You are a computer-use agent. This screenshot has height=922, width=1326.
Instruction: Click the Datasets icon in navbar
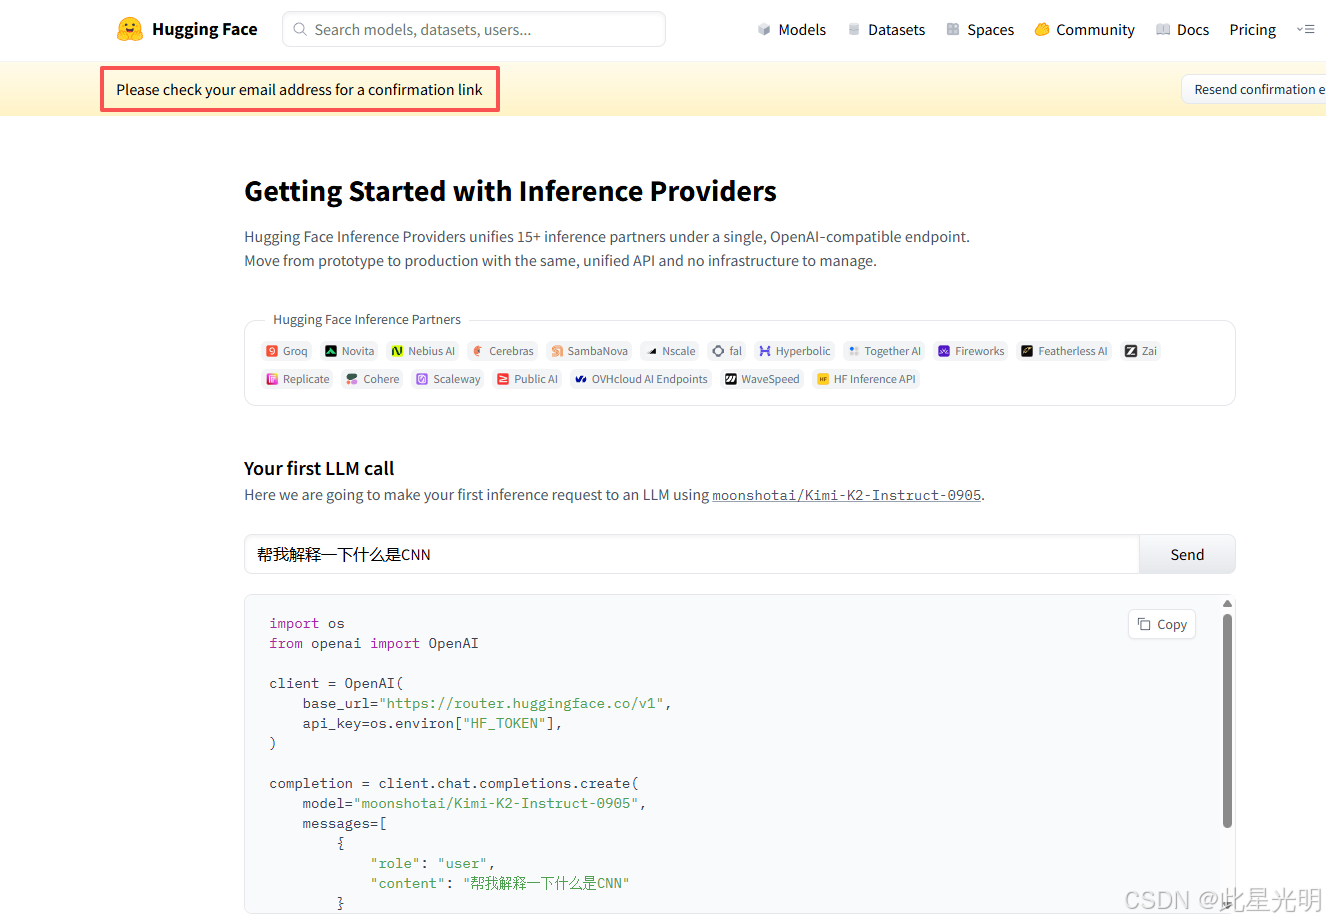click(x=854, y=30)
